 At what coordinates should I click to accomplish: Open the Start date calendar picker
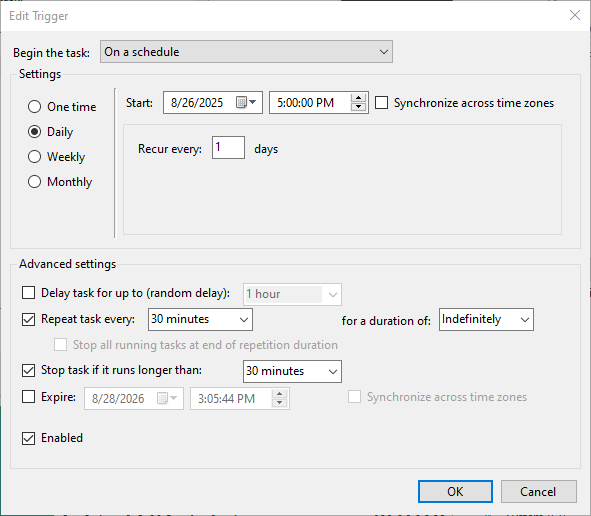246,102
